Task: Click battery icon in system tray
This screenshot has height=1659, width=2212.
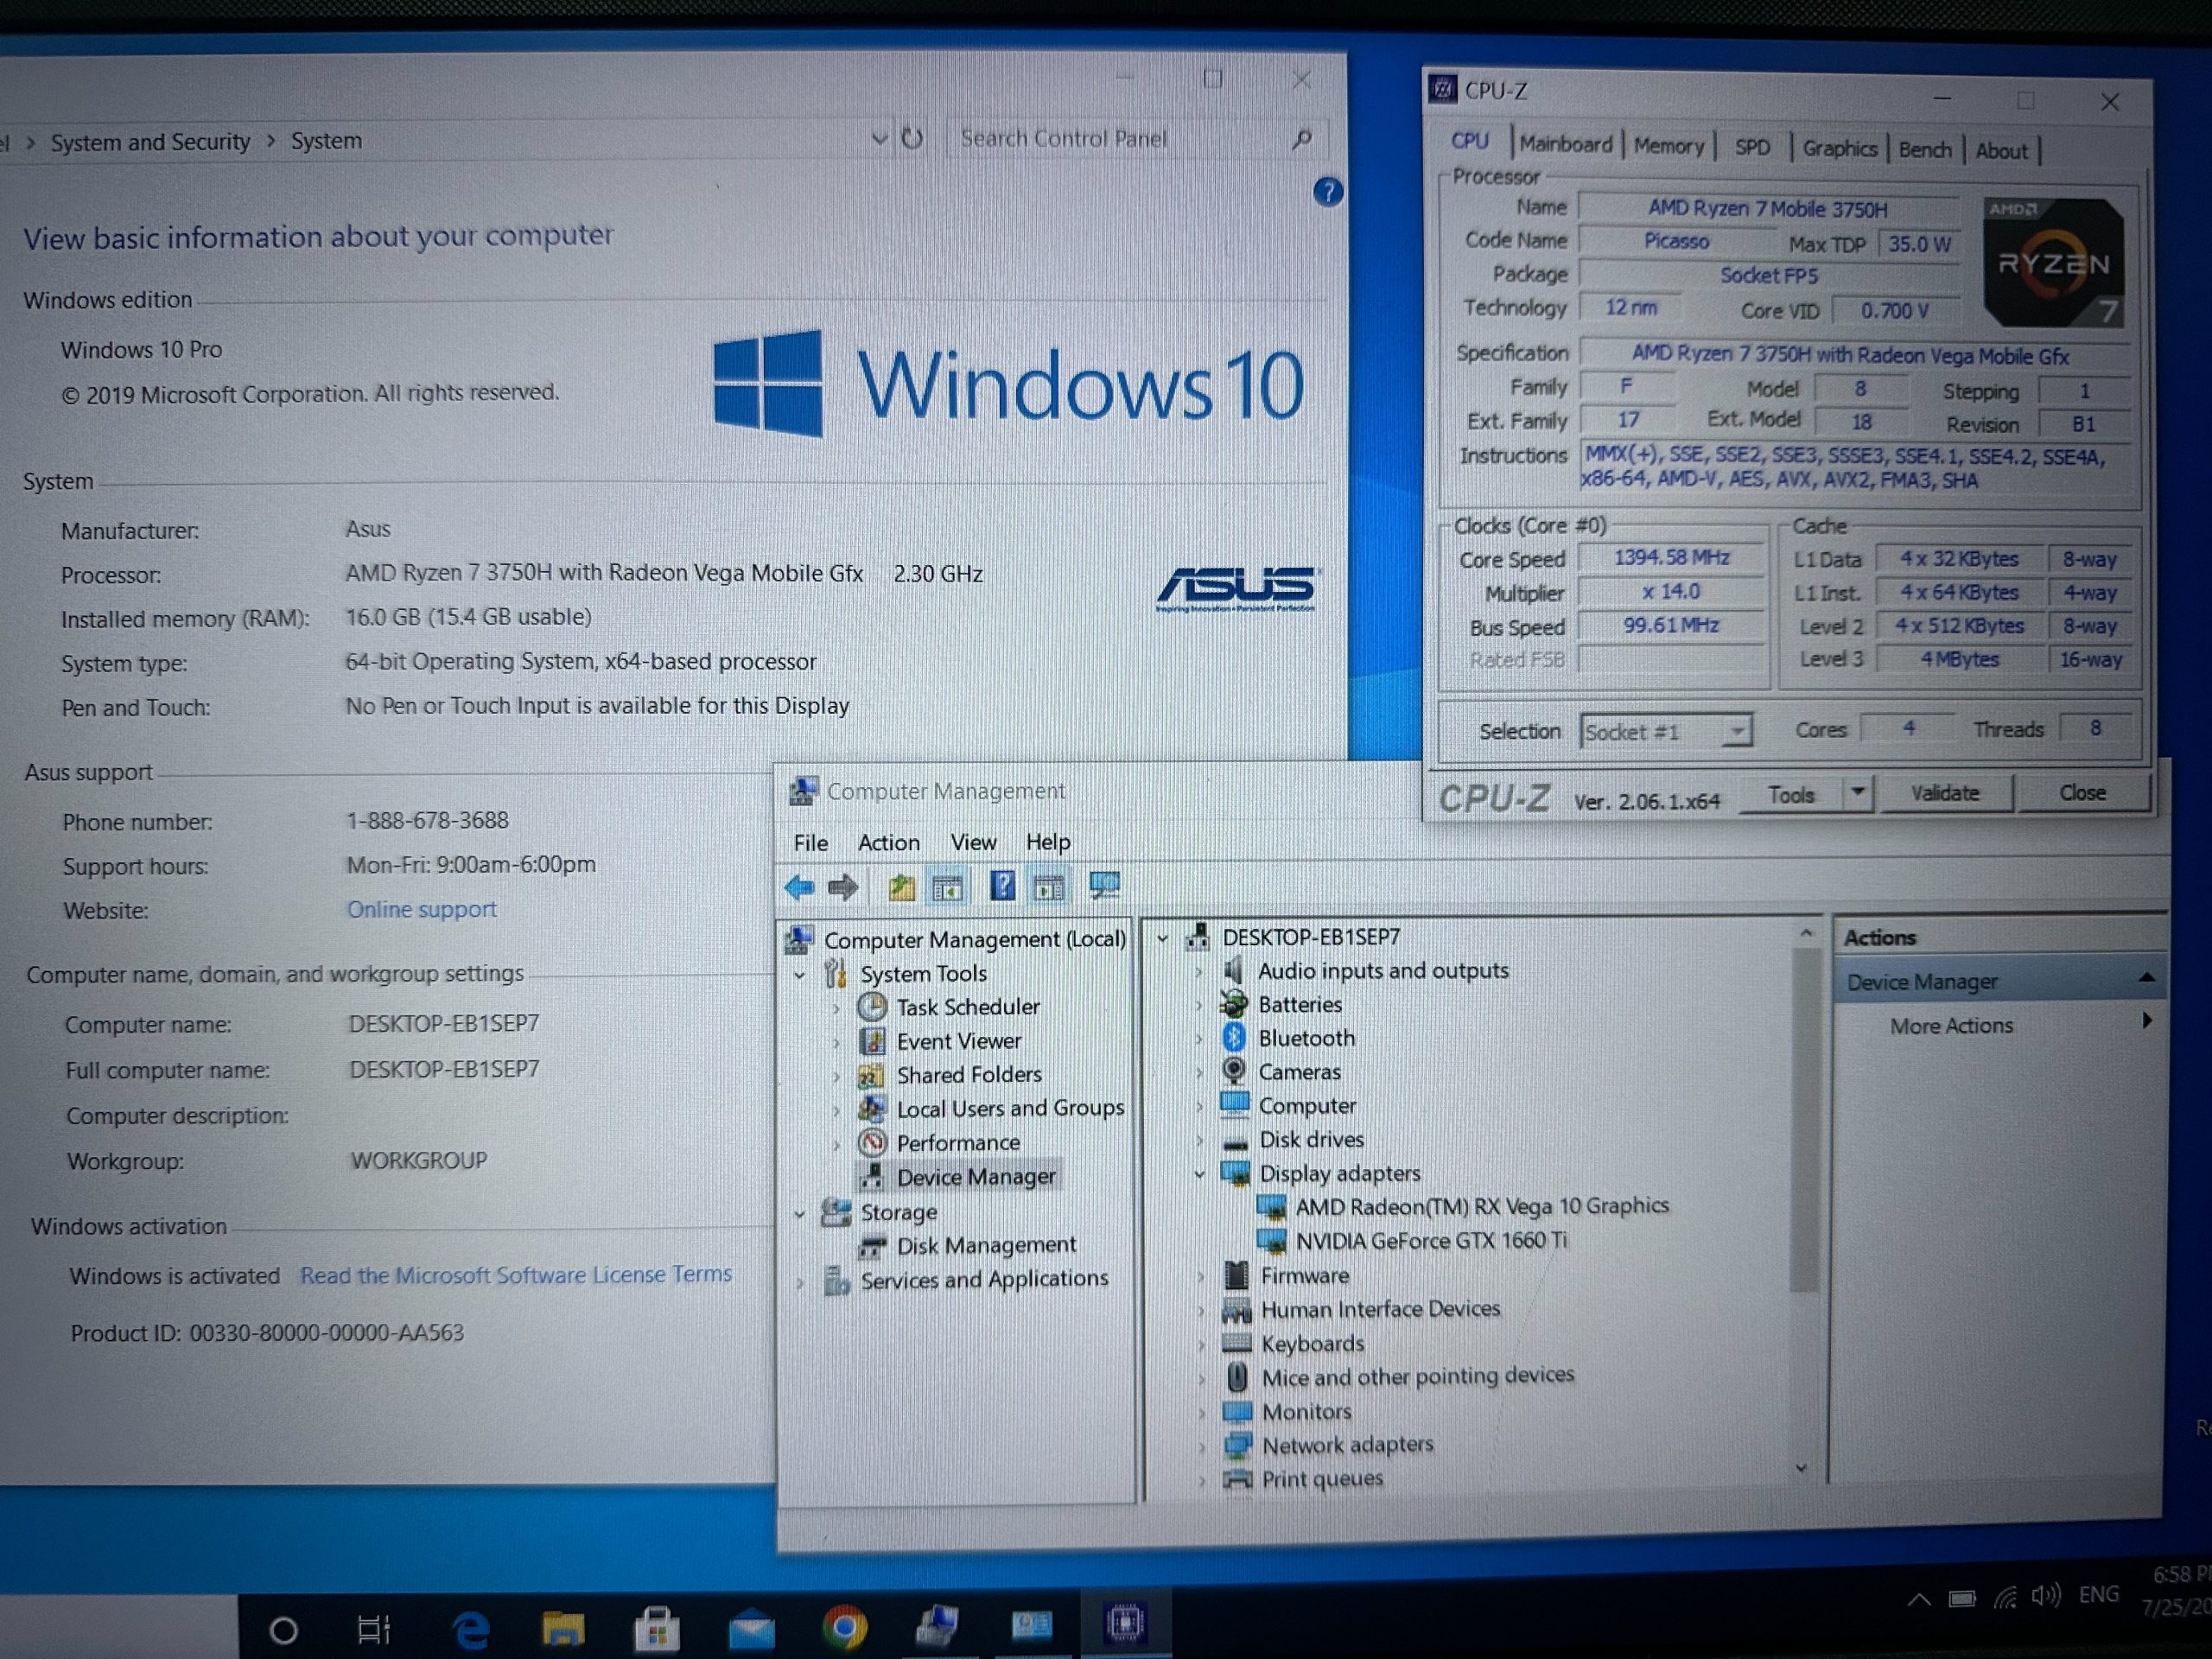Action: [1962, 1599]
